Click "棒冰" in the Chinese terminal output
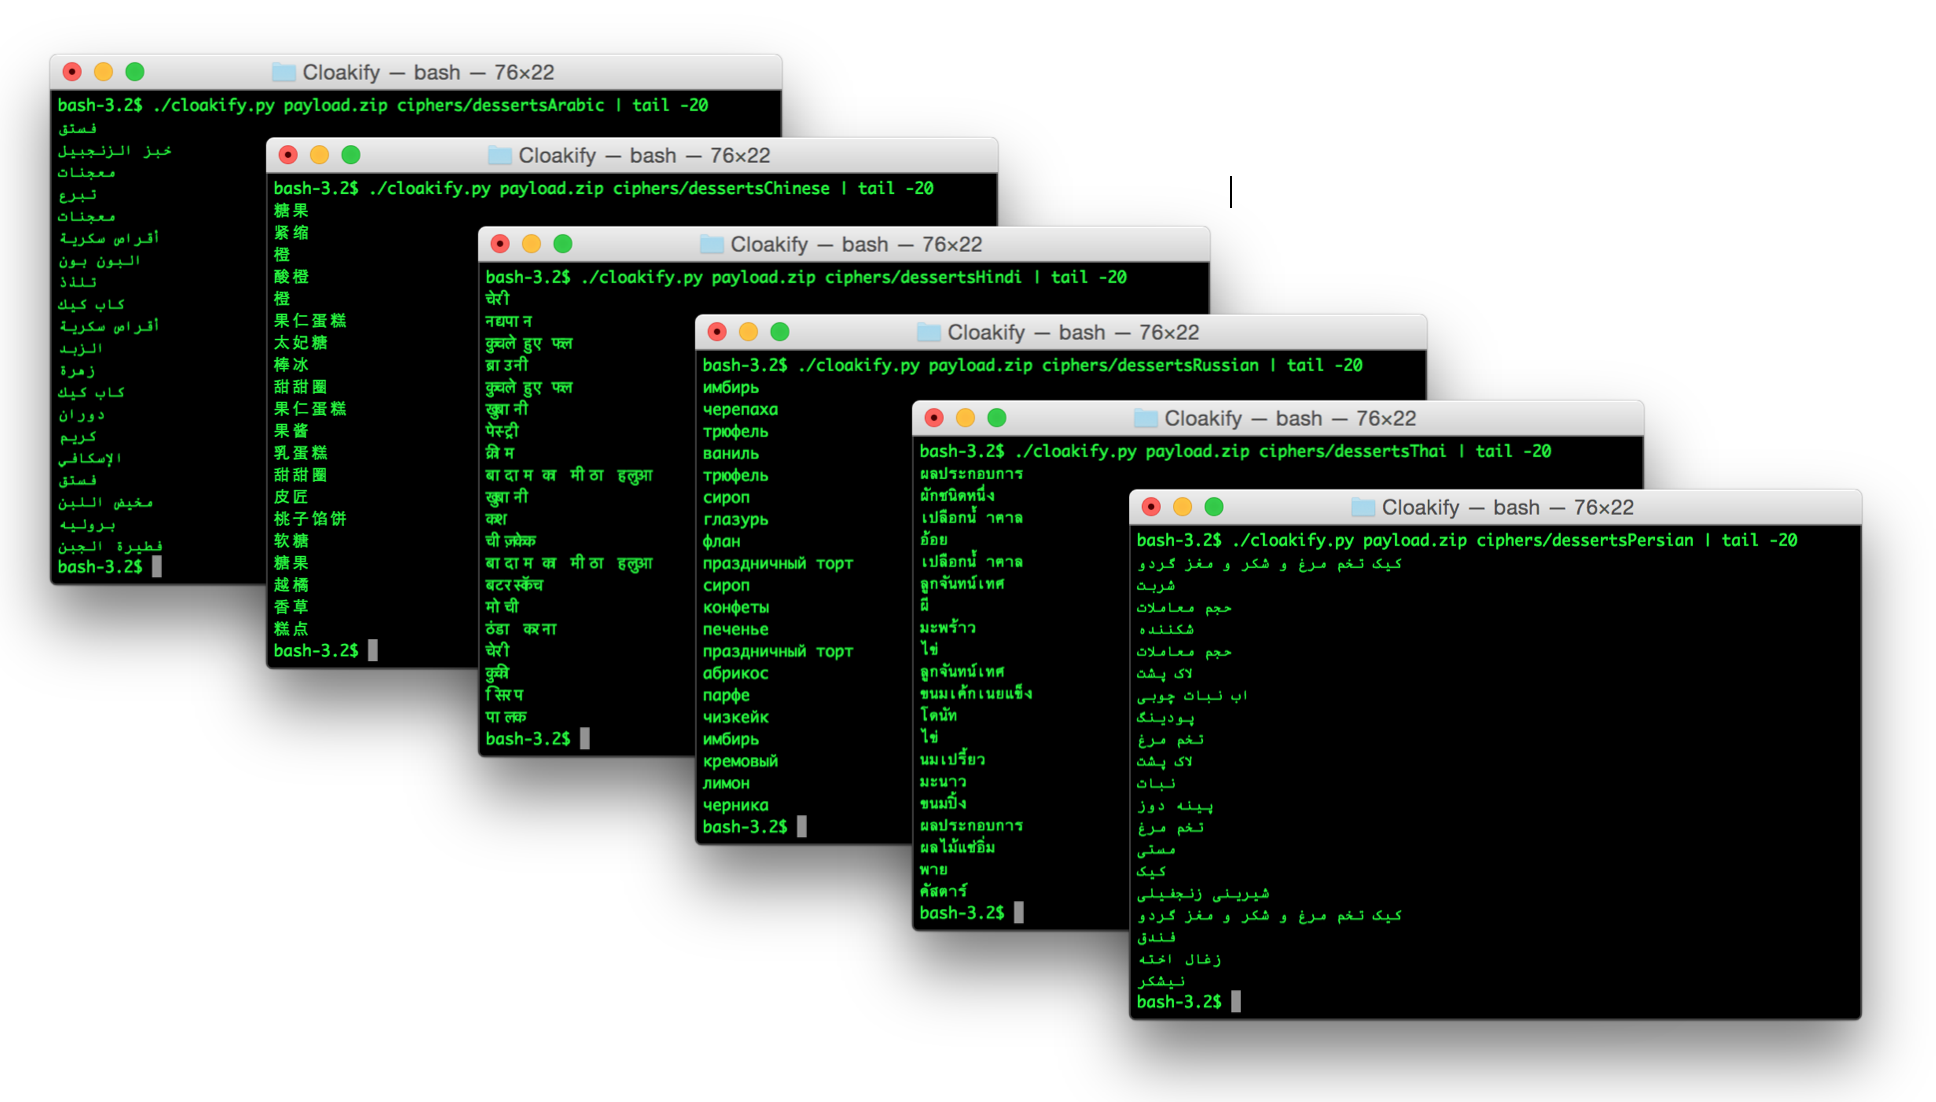 pyautogui.click(x=291, y=364)
